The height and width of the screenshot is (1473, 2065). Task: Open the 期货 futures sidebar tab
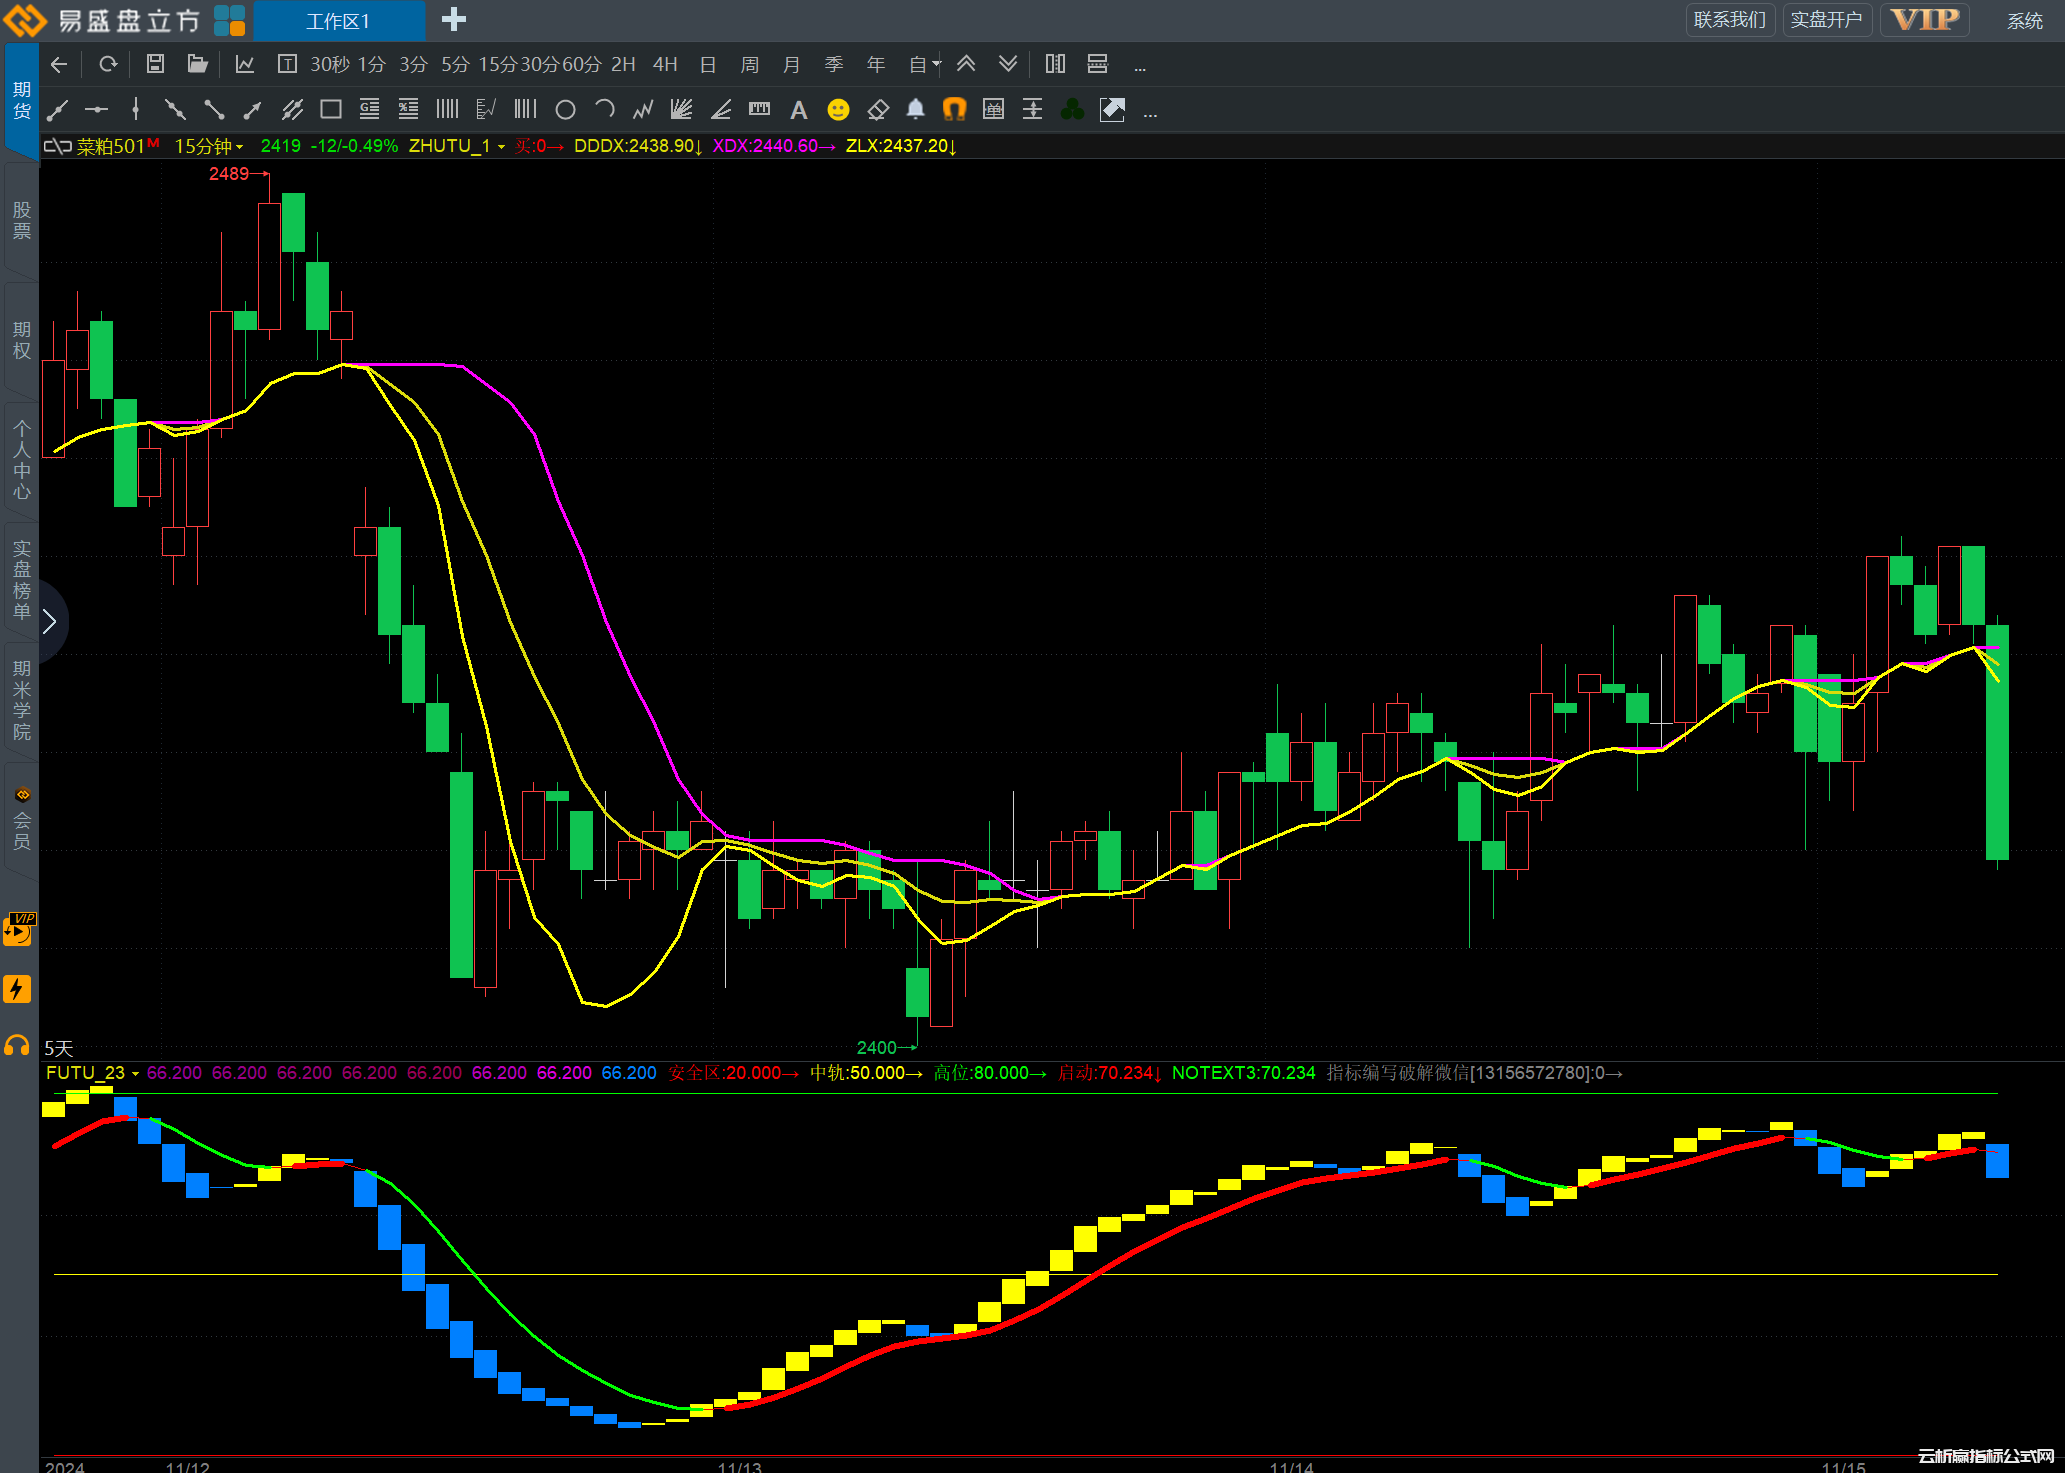point(21,100)
